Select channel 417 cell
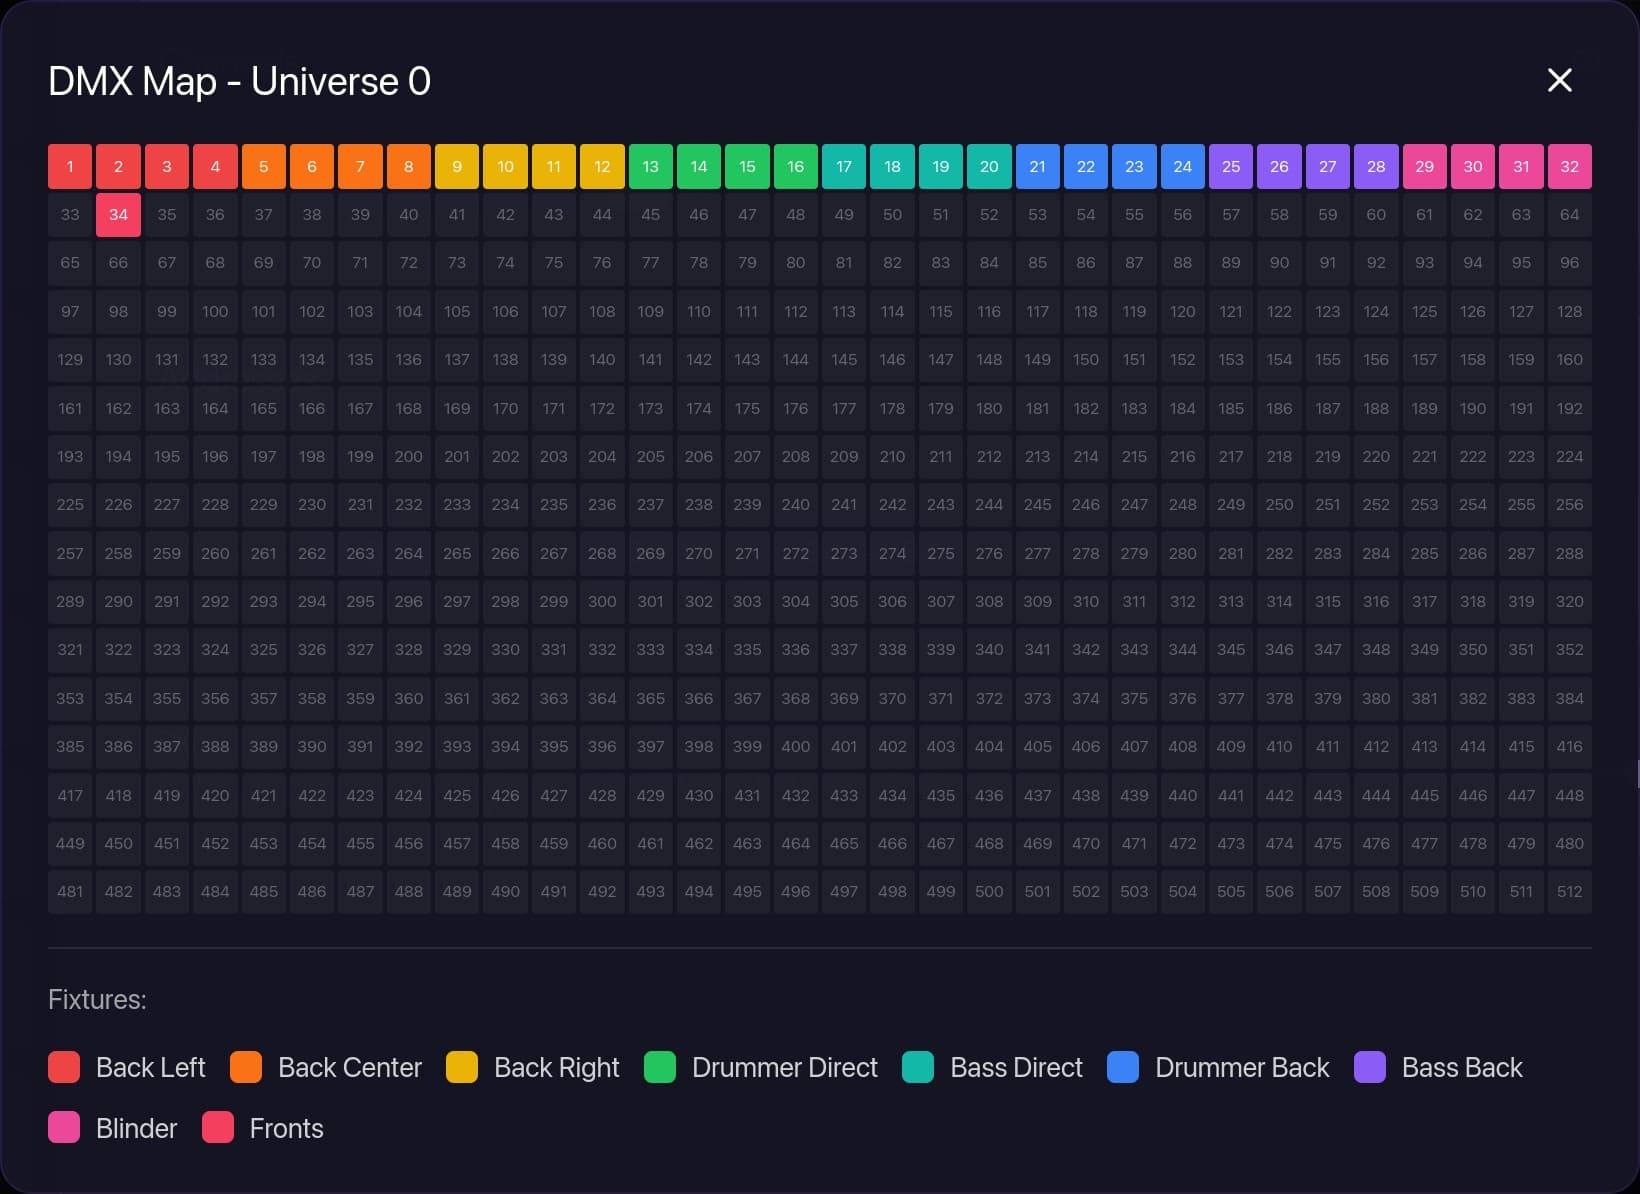This screenshot has width=1640, height=1194. tap(70, 796)
